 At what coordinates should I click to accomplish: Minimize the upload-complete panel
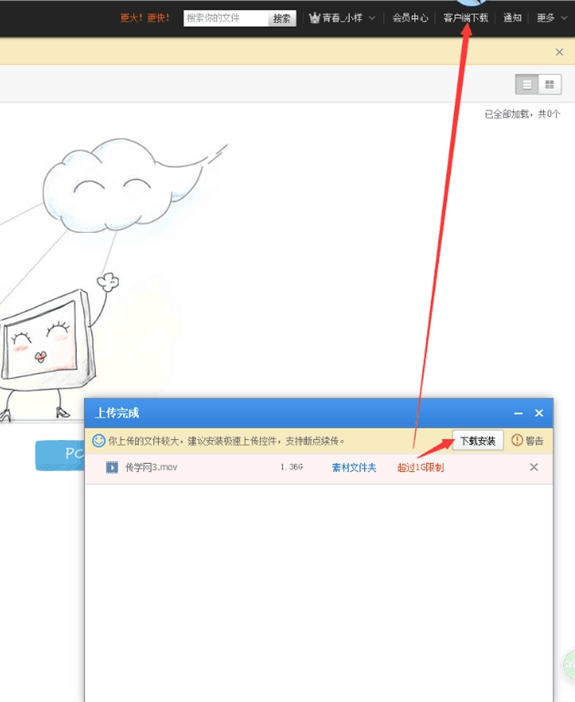[x=518, y=413]
